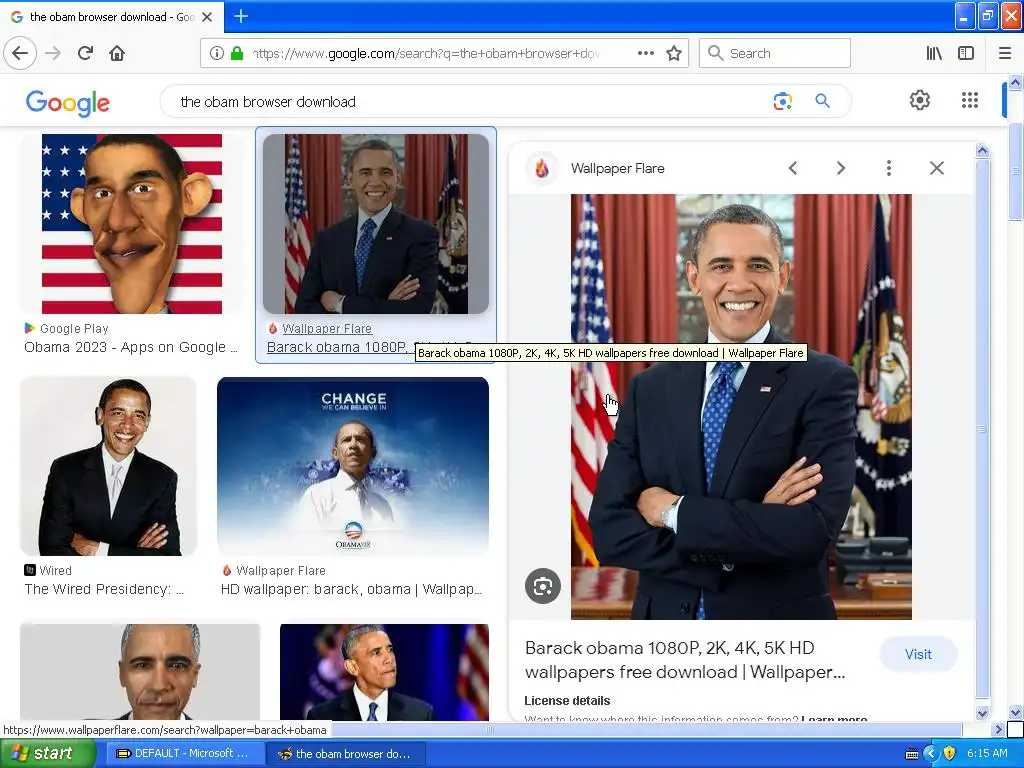Screen dimensions: 1024x768
Task: Close the obam browser download tab
Action: coord(206,17)
